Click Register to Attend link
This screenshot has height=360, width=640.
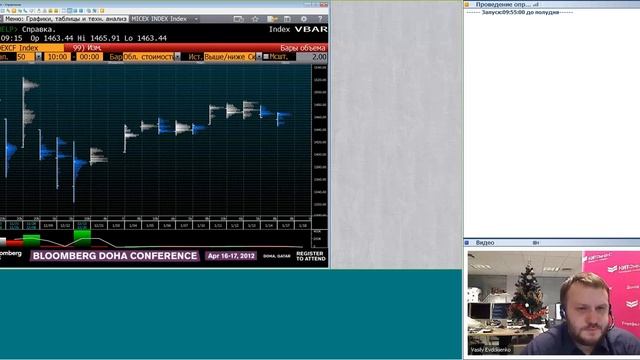311,256
